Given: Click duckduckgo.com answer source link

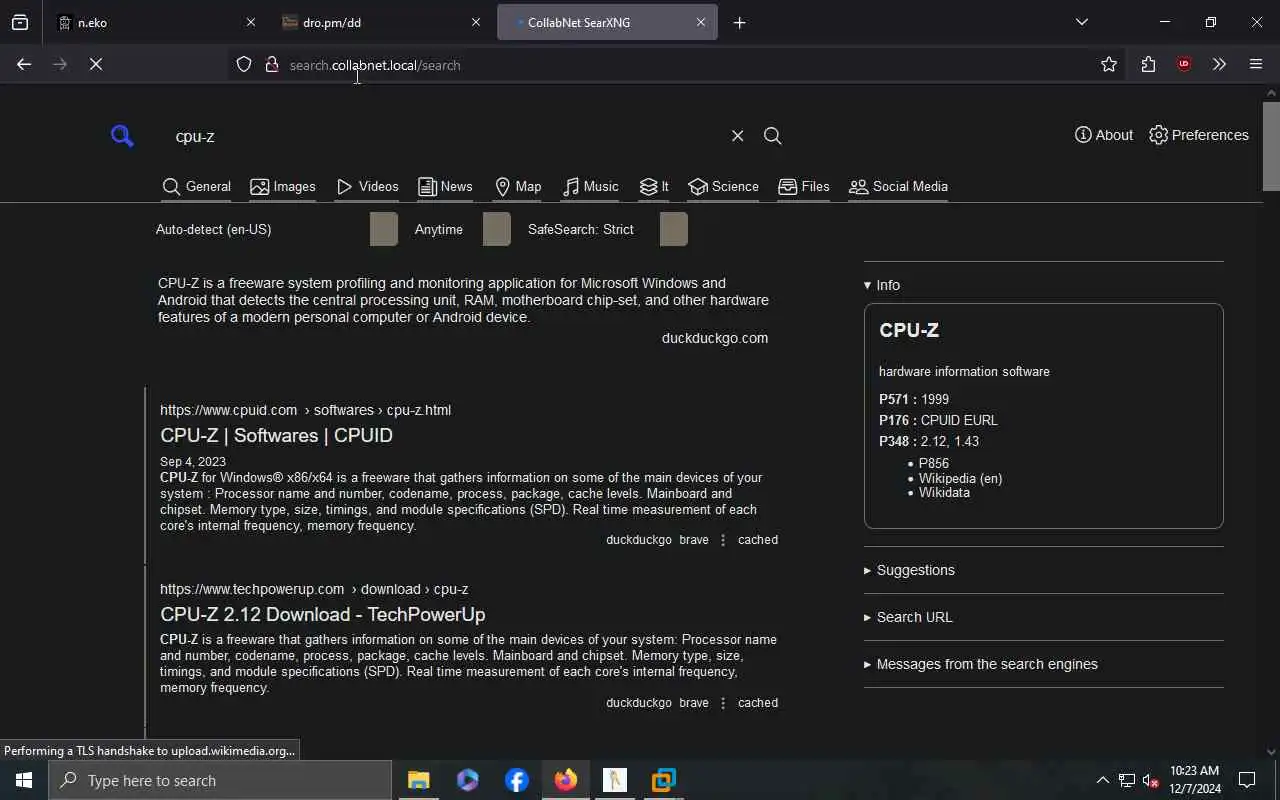Looking at the screenshot, I should 715,338.
